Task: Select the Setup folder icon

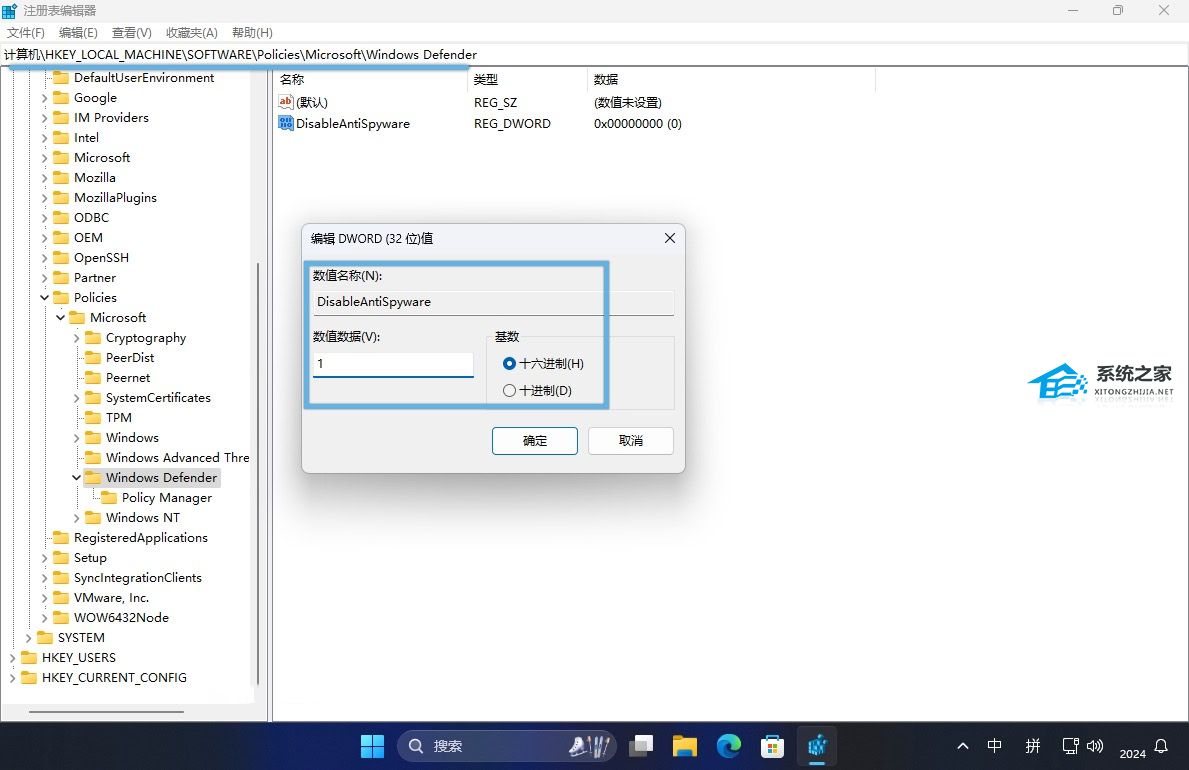Action: click(61, 558)
